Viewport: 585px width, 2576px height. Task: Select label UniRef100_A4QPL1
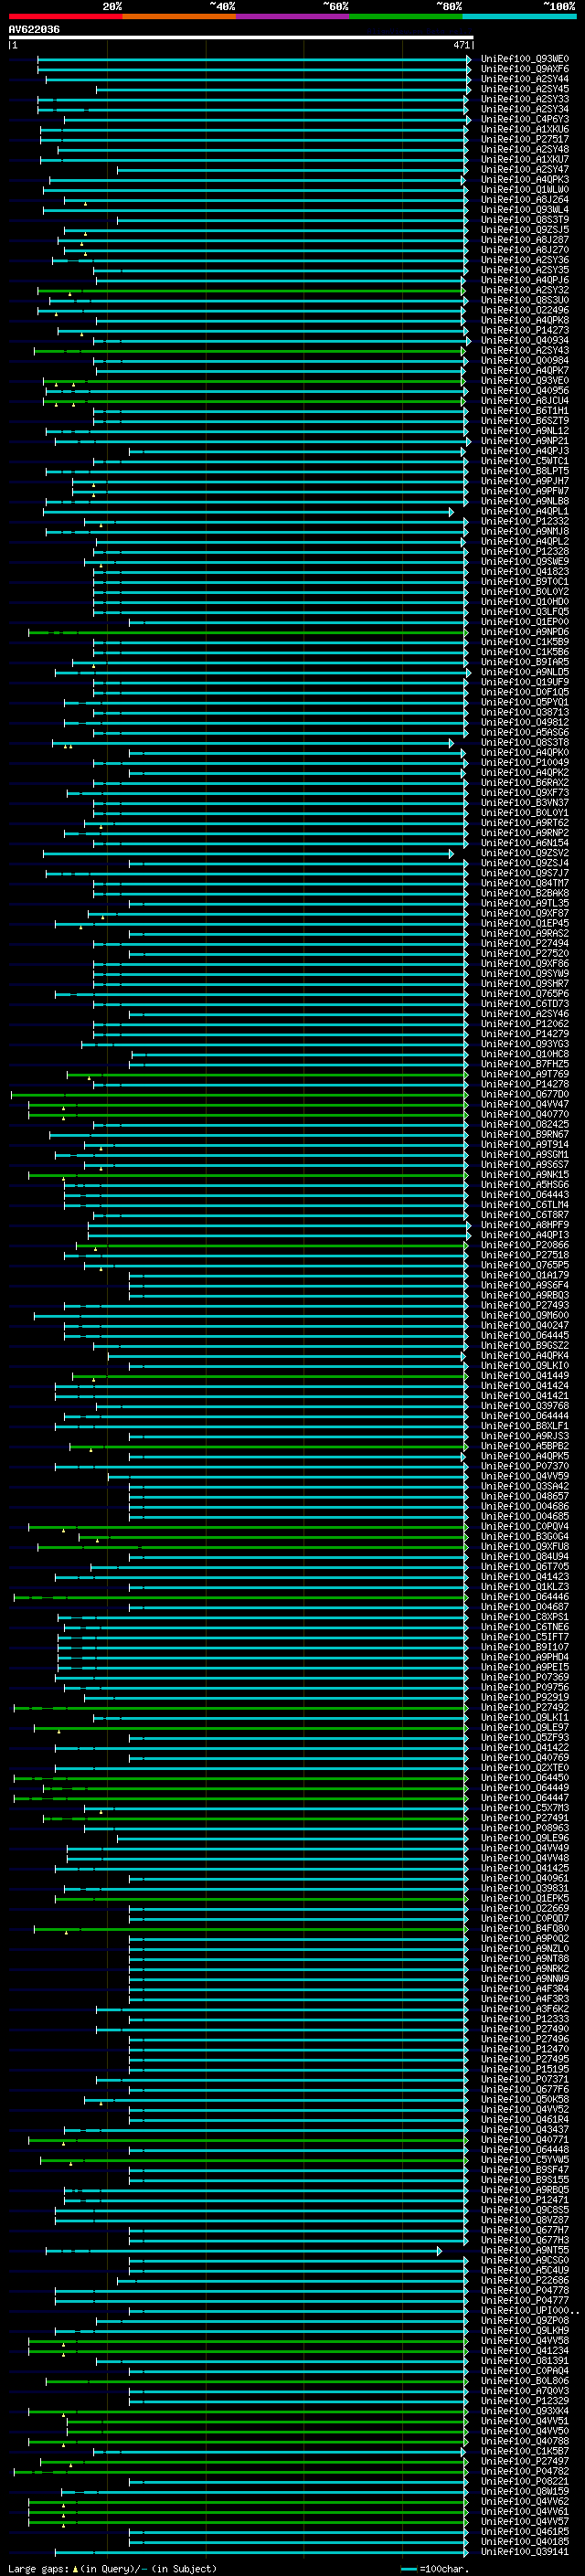[525, 511]
